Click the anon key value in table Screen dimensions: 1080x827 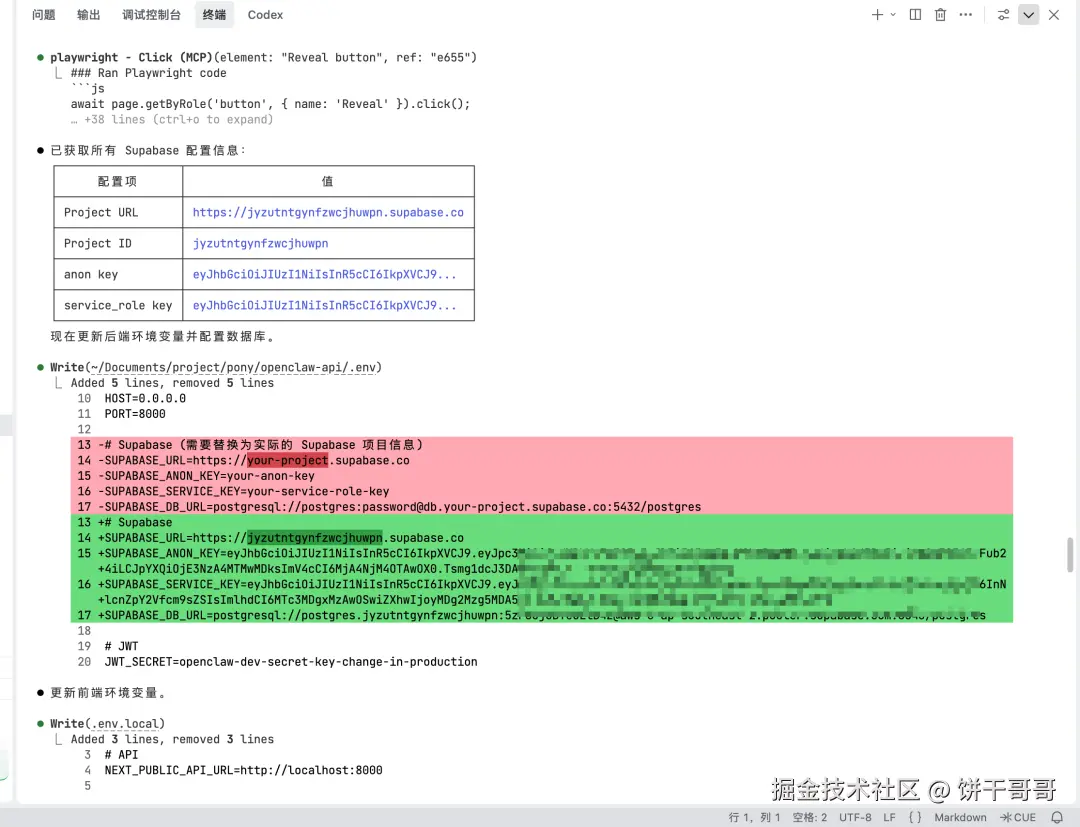coord(324,274)
